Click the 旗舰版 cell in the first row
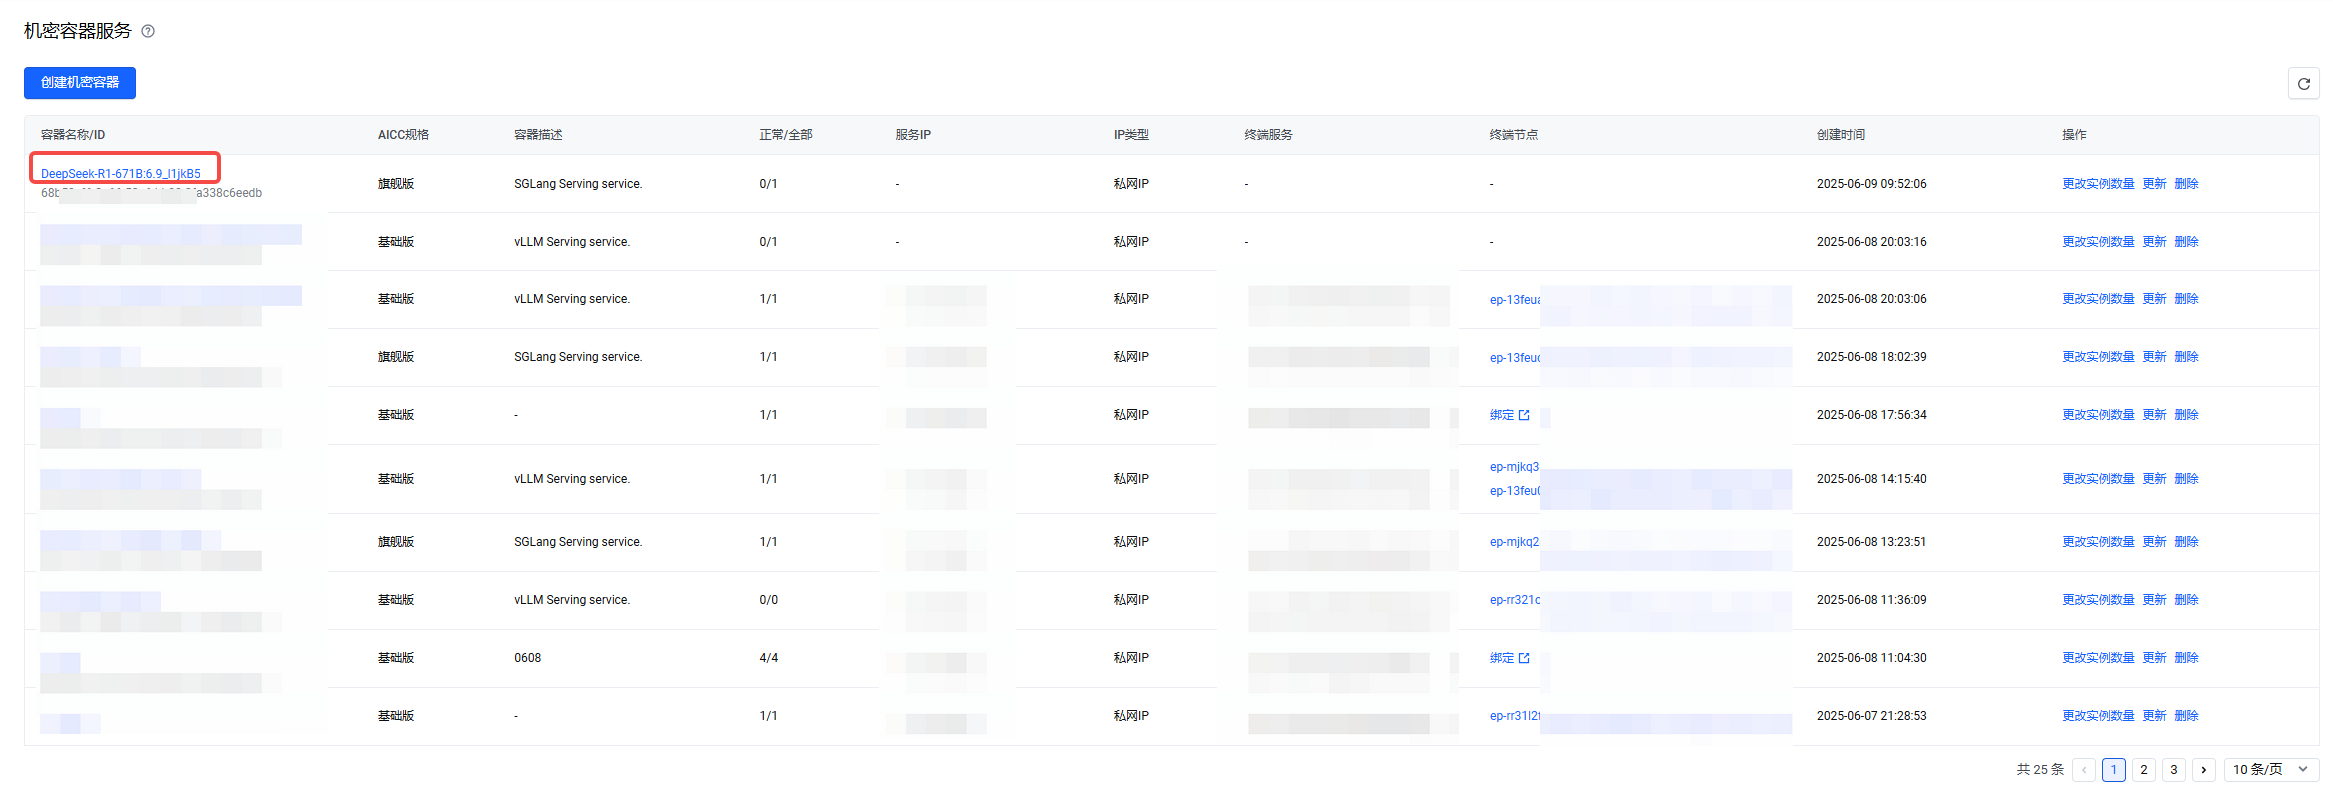 [x=396, y=184]
